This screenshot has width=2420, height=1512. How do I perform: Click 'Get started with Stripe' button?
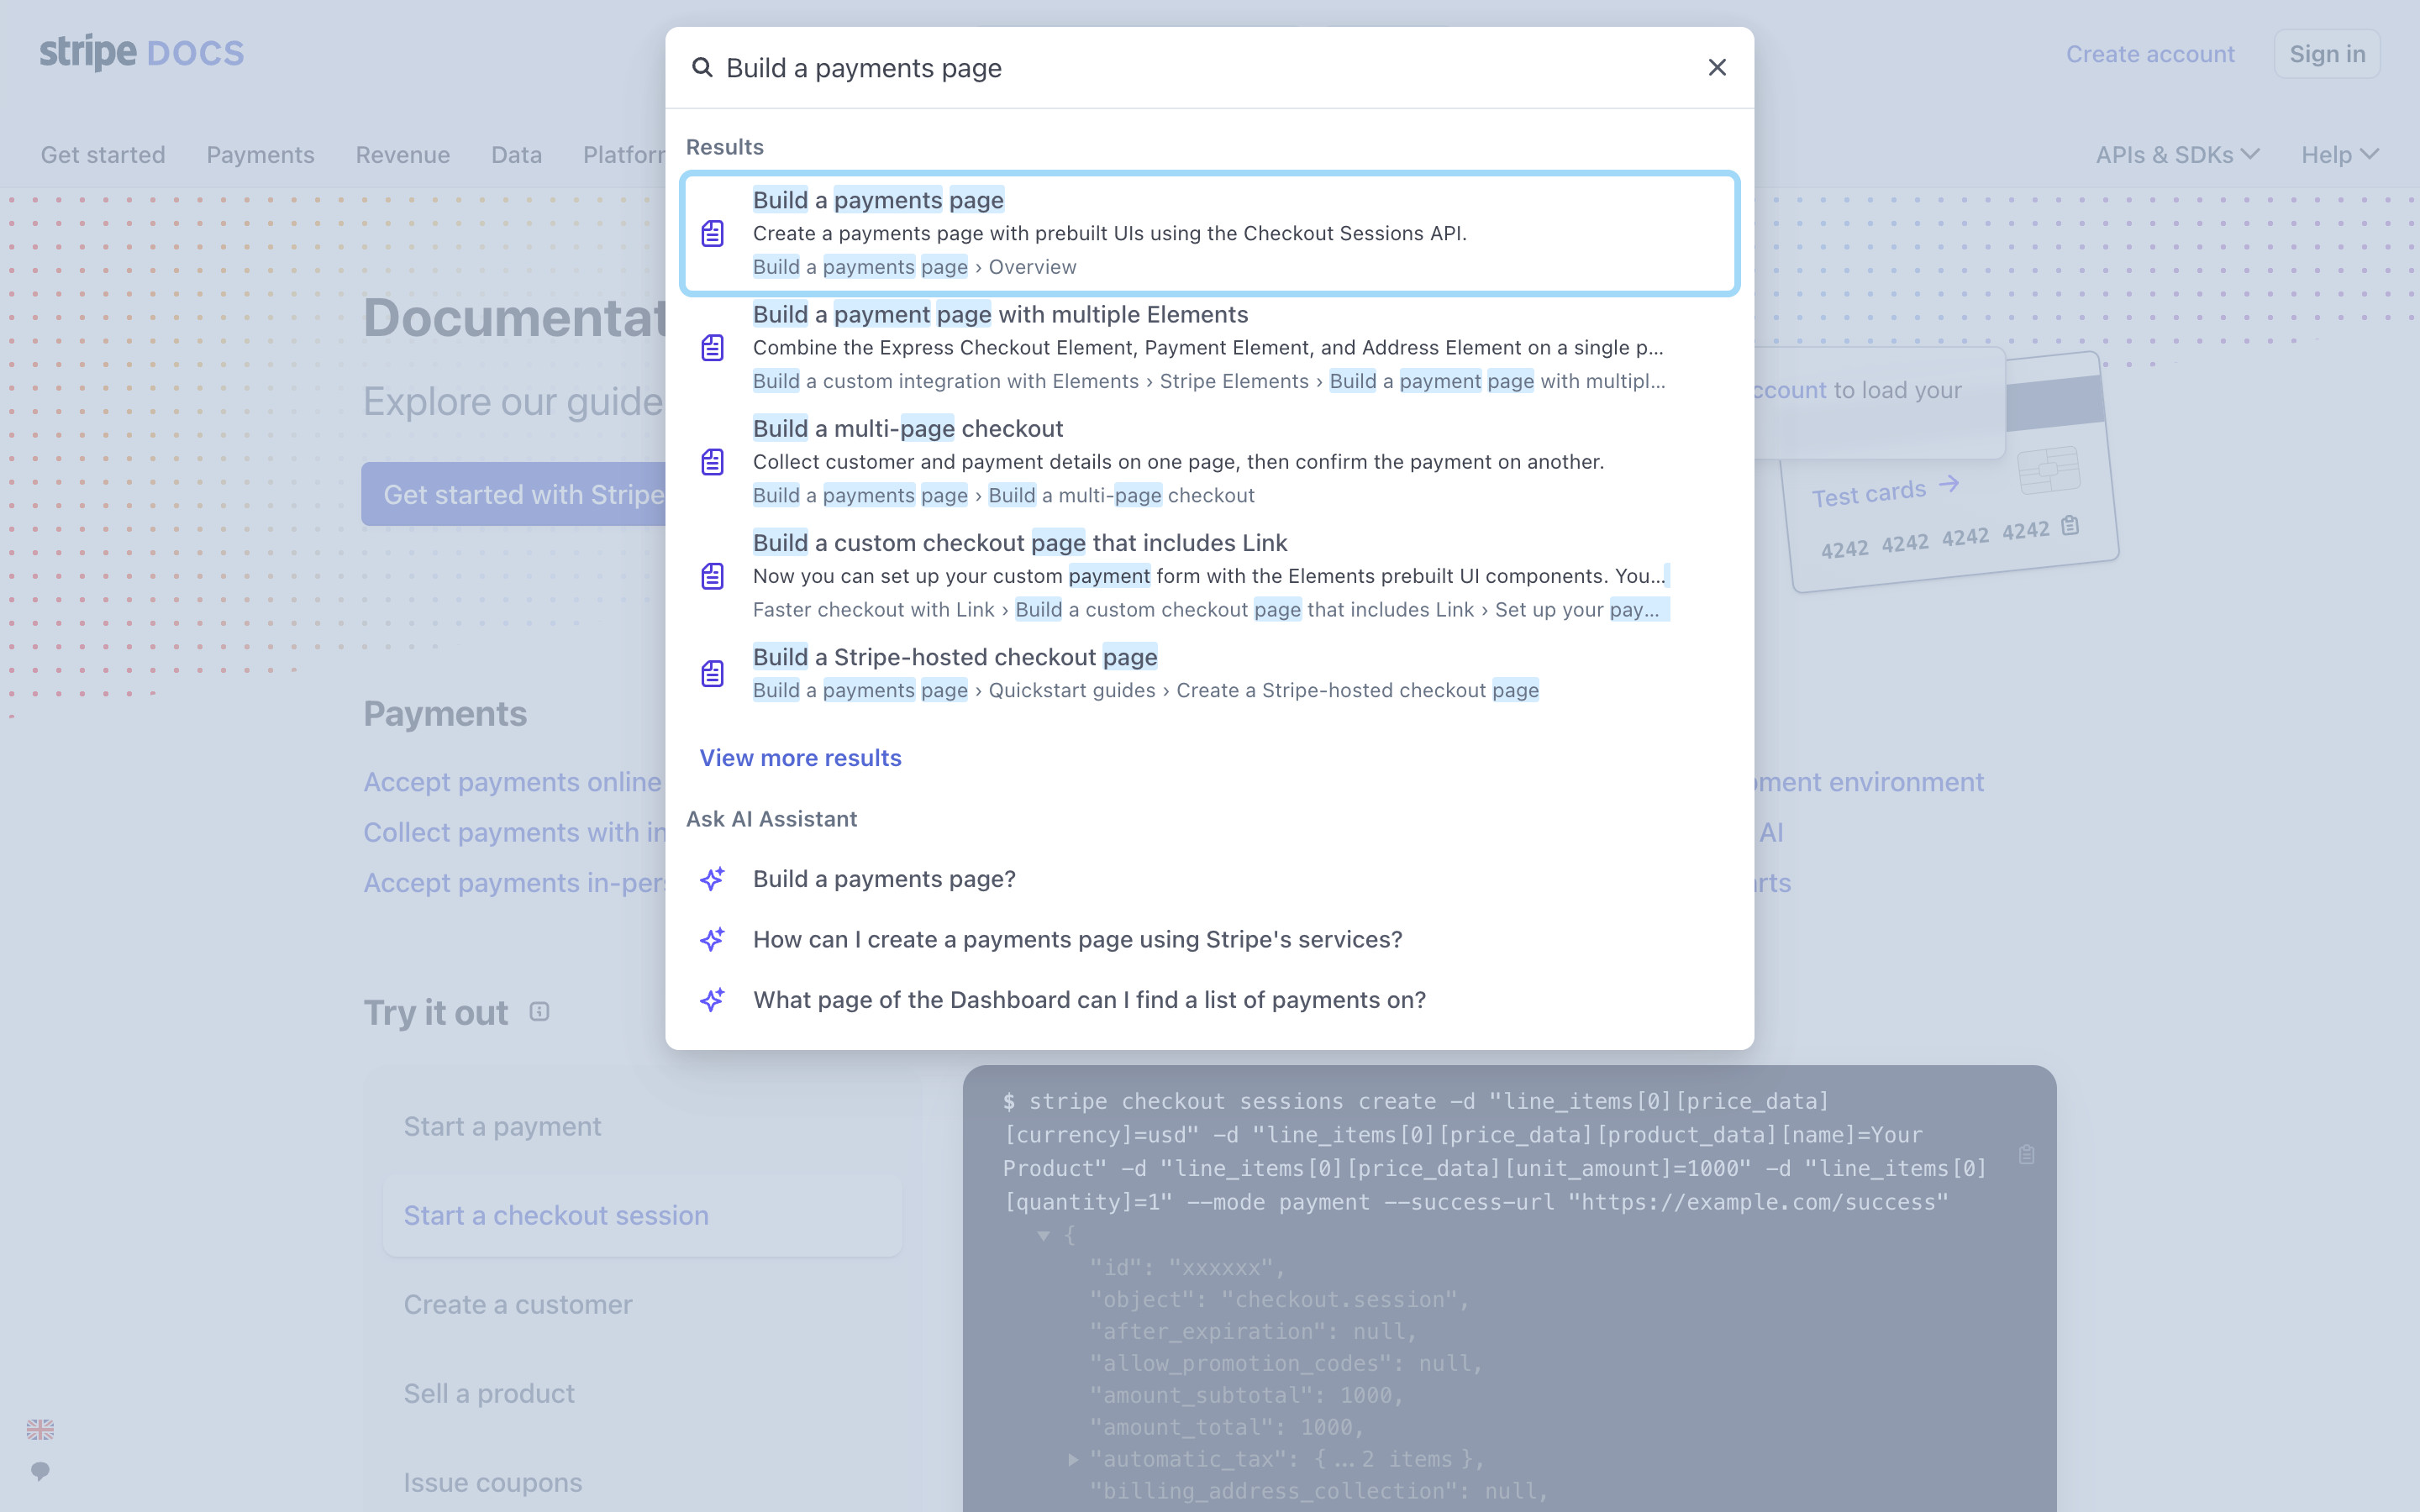point(514,494)
